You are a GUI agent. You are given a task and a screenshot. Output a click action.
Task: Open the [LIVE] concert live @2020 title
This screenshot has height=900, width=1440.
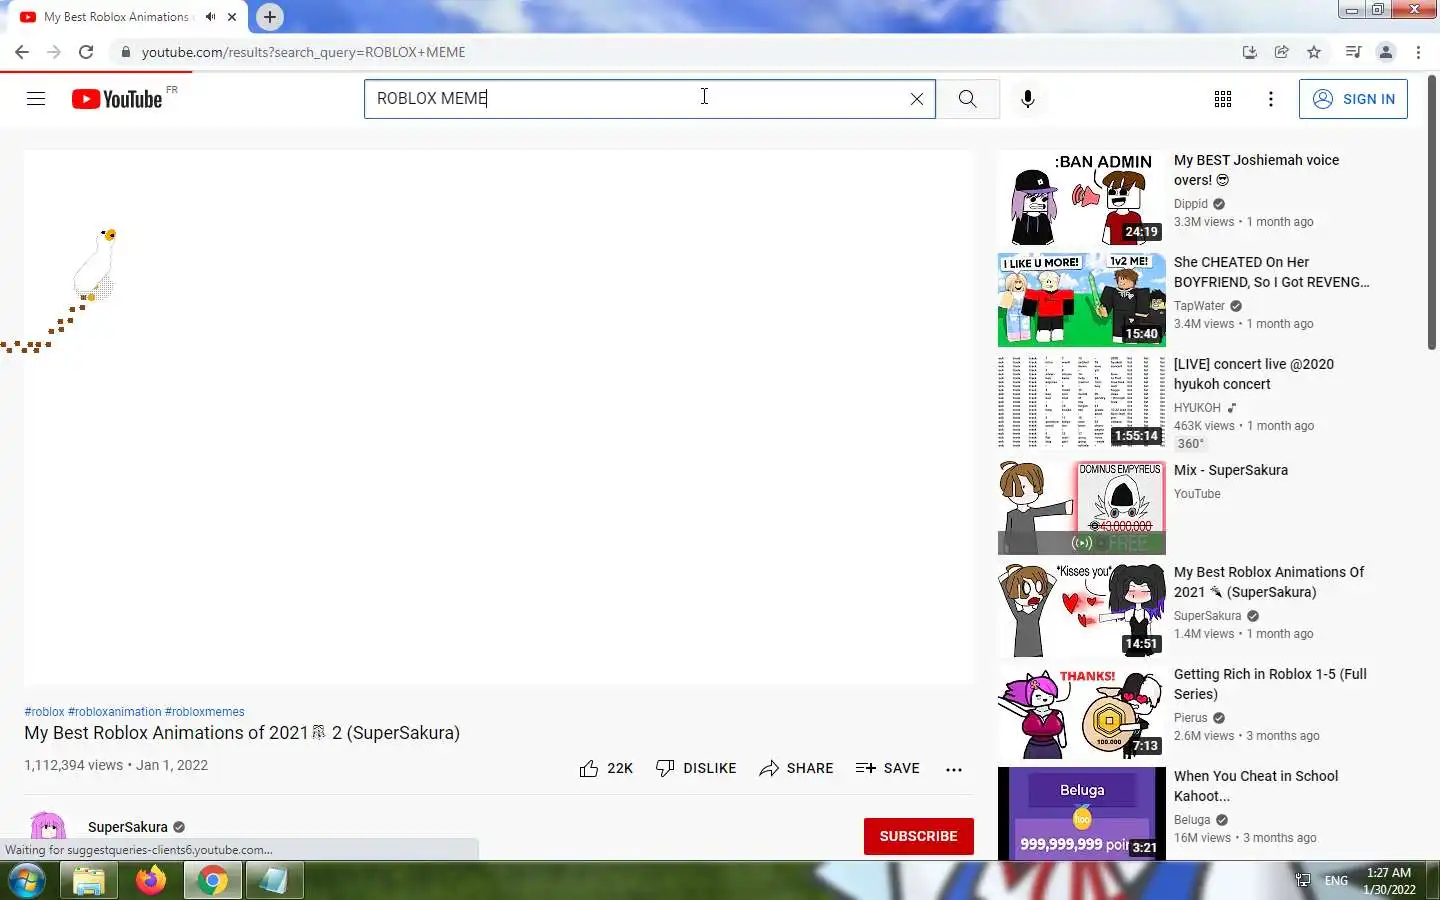(1254, 374)
